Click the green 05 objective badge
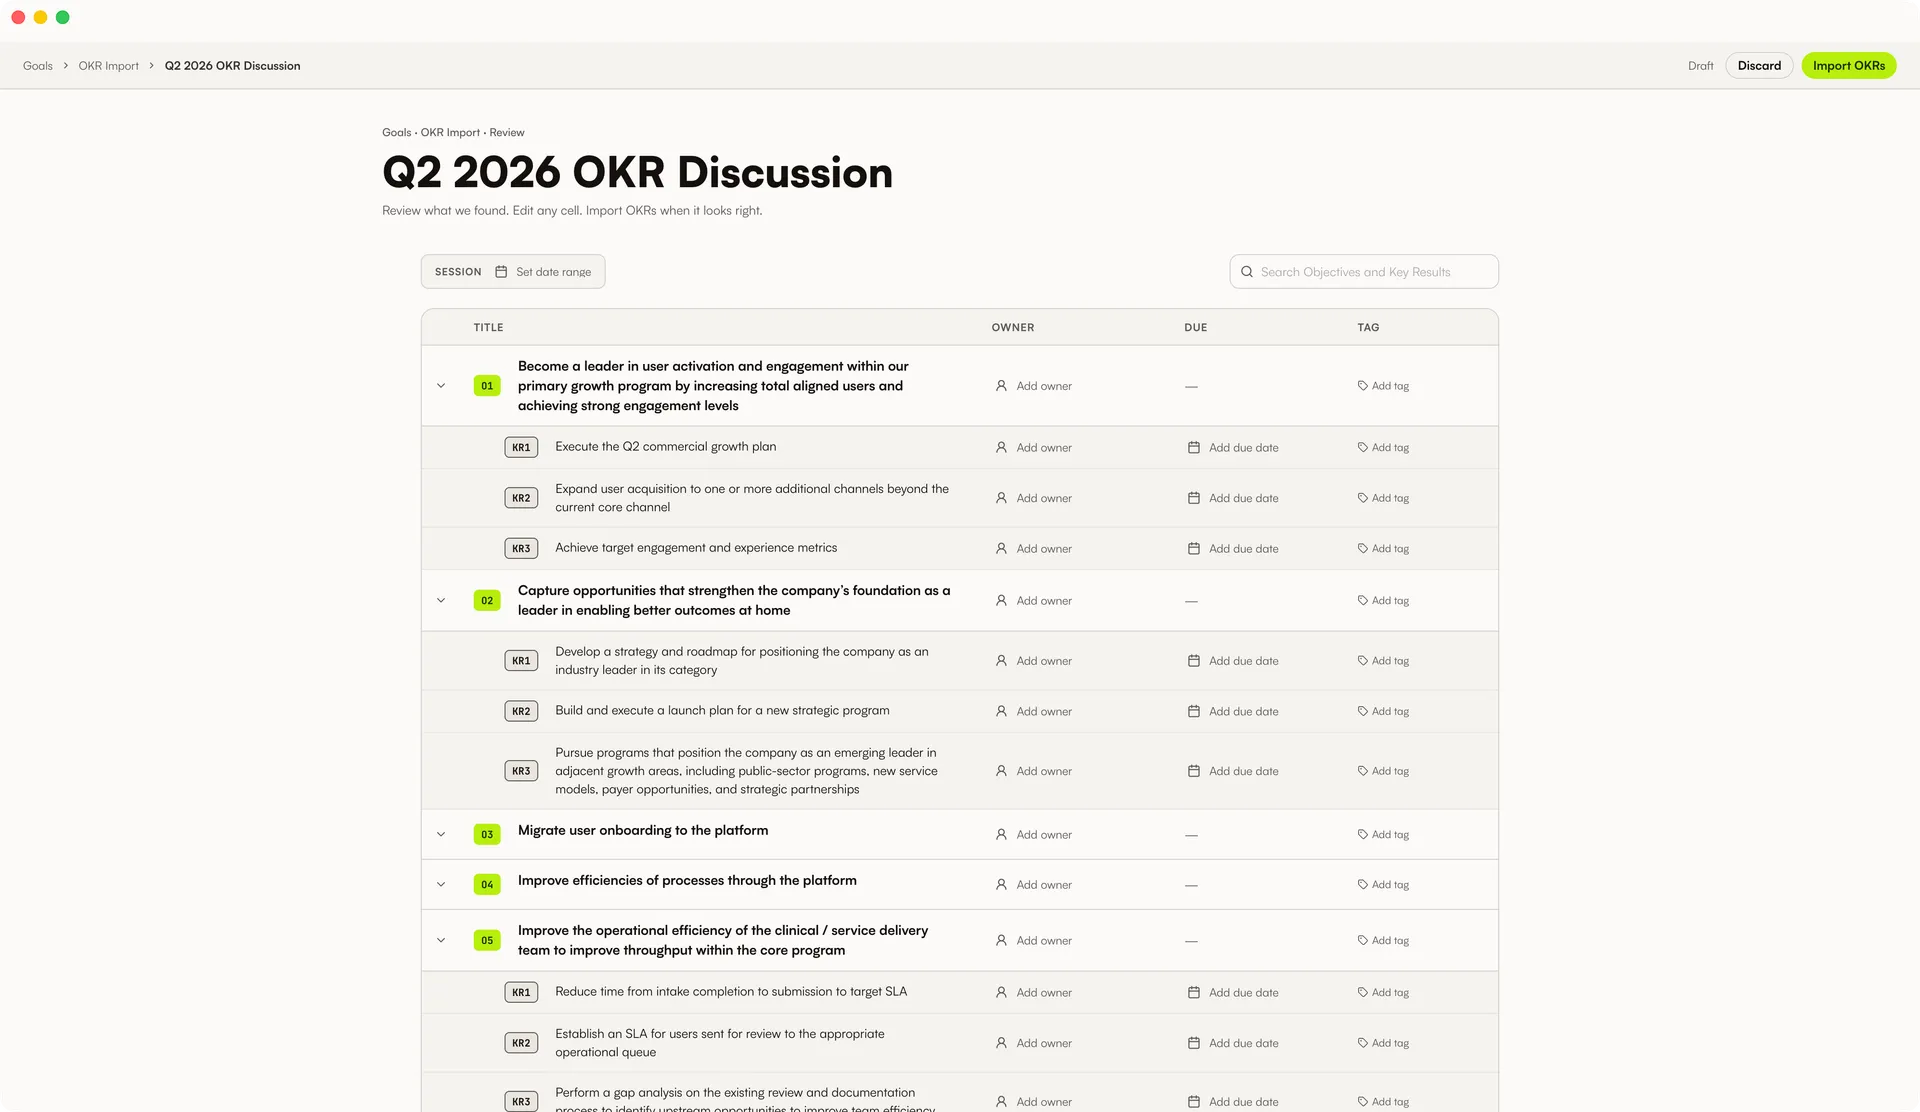This screenshot has width=1920, height=1112. click(487, 941)
